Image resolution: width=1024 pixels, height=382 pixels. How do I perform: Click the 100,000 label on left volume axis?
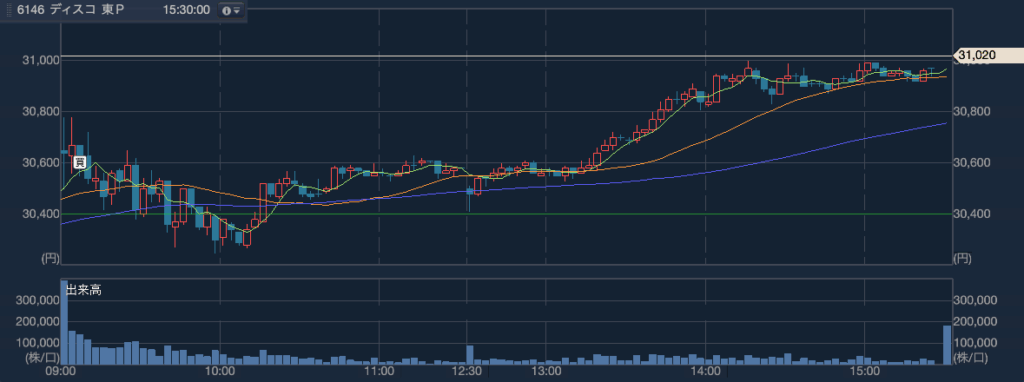tap(37, 343)
